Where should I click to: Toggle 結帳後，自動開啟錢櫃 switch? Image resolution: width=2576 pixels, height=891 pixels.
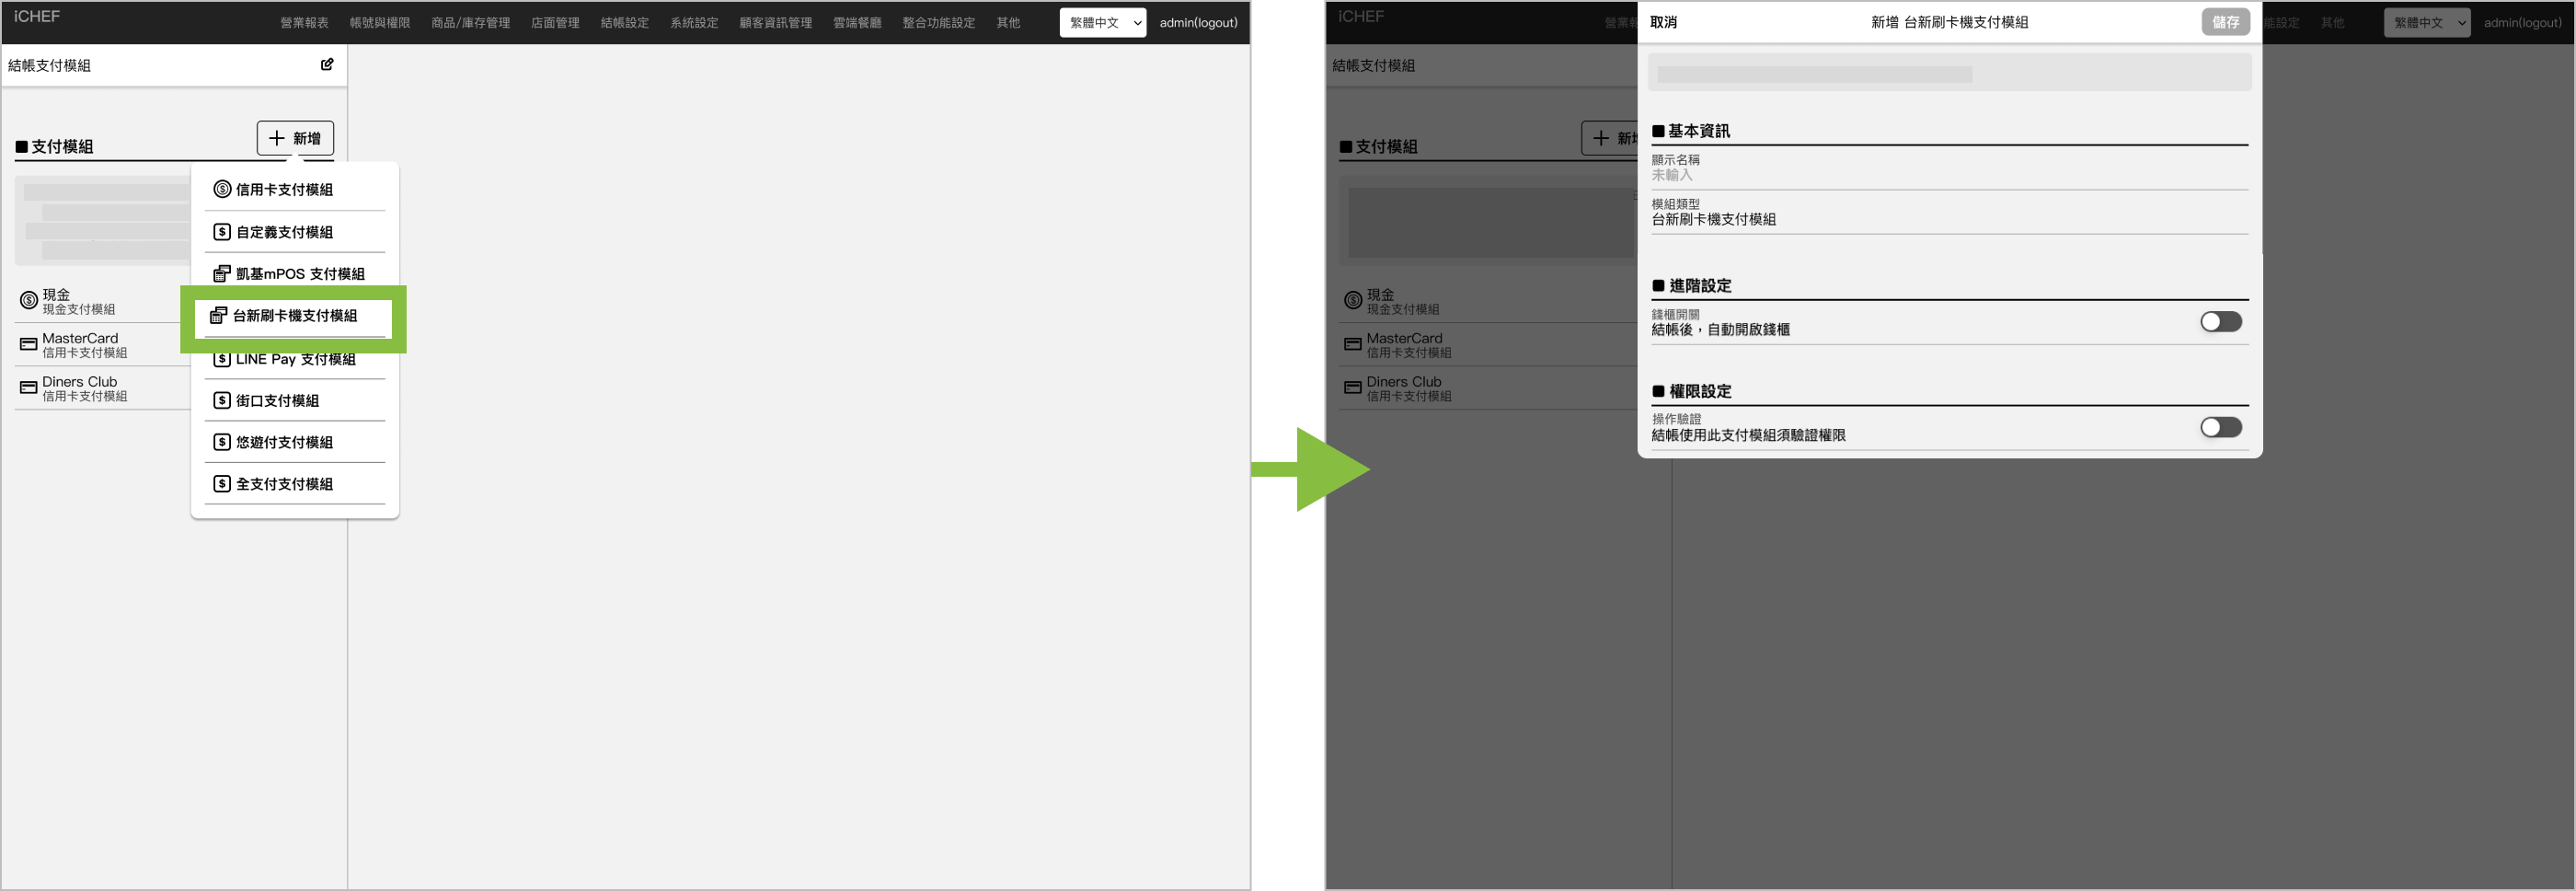point(2220,322)
